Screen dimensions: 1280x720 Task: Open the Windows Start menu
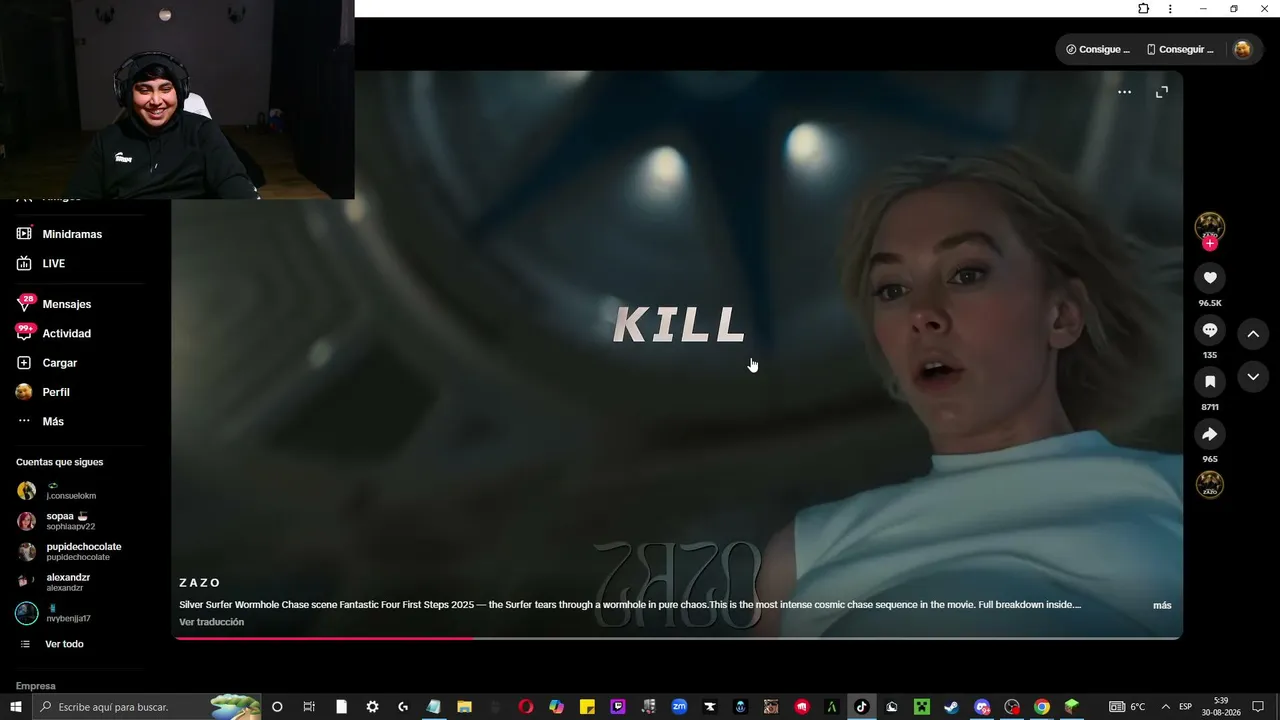coord(16,707)
